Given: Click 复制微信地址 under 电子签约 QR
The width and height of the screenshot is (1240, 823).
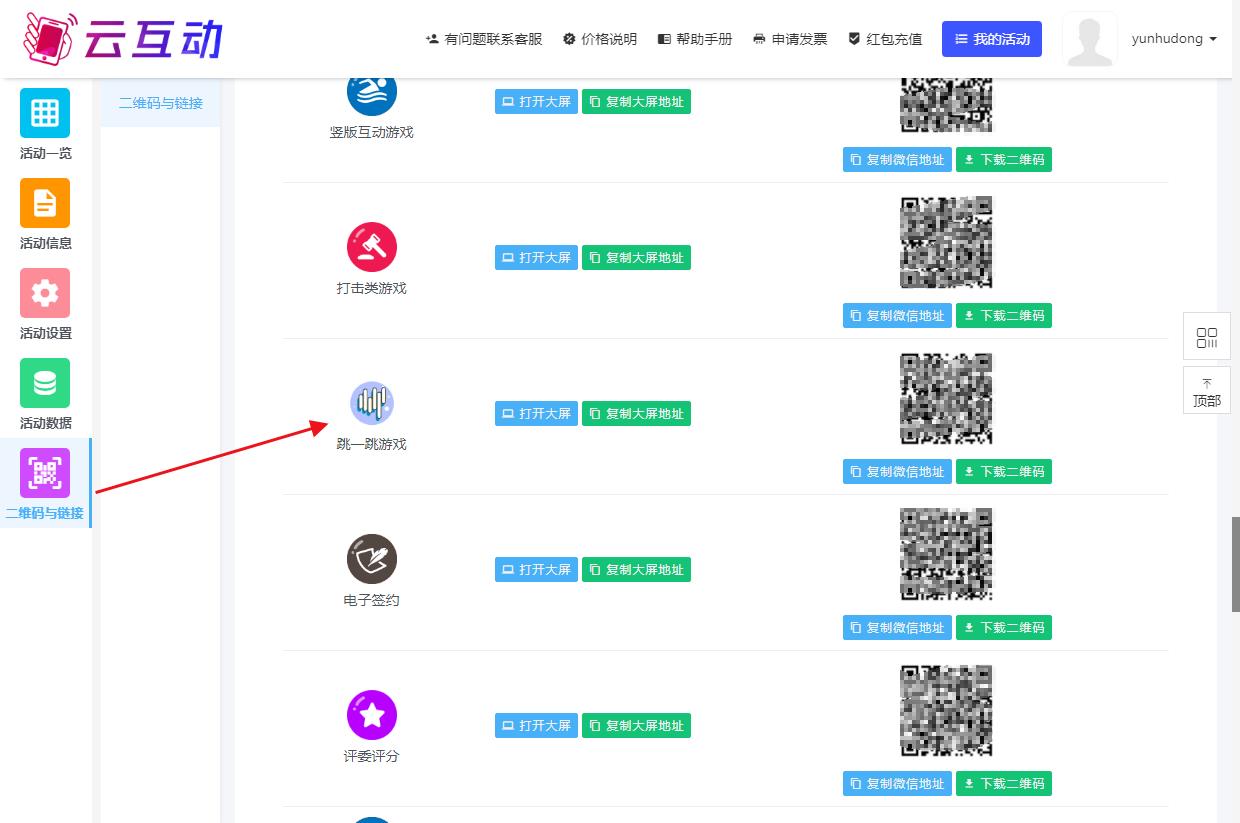Looking at the screenshot, I should click(x=897, y=628).
